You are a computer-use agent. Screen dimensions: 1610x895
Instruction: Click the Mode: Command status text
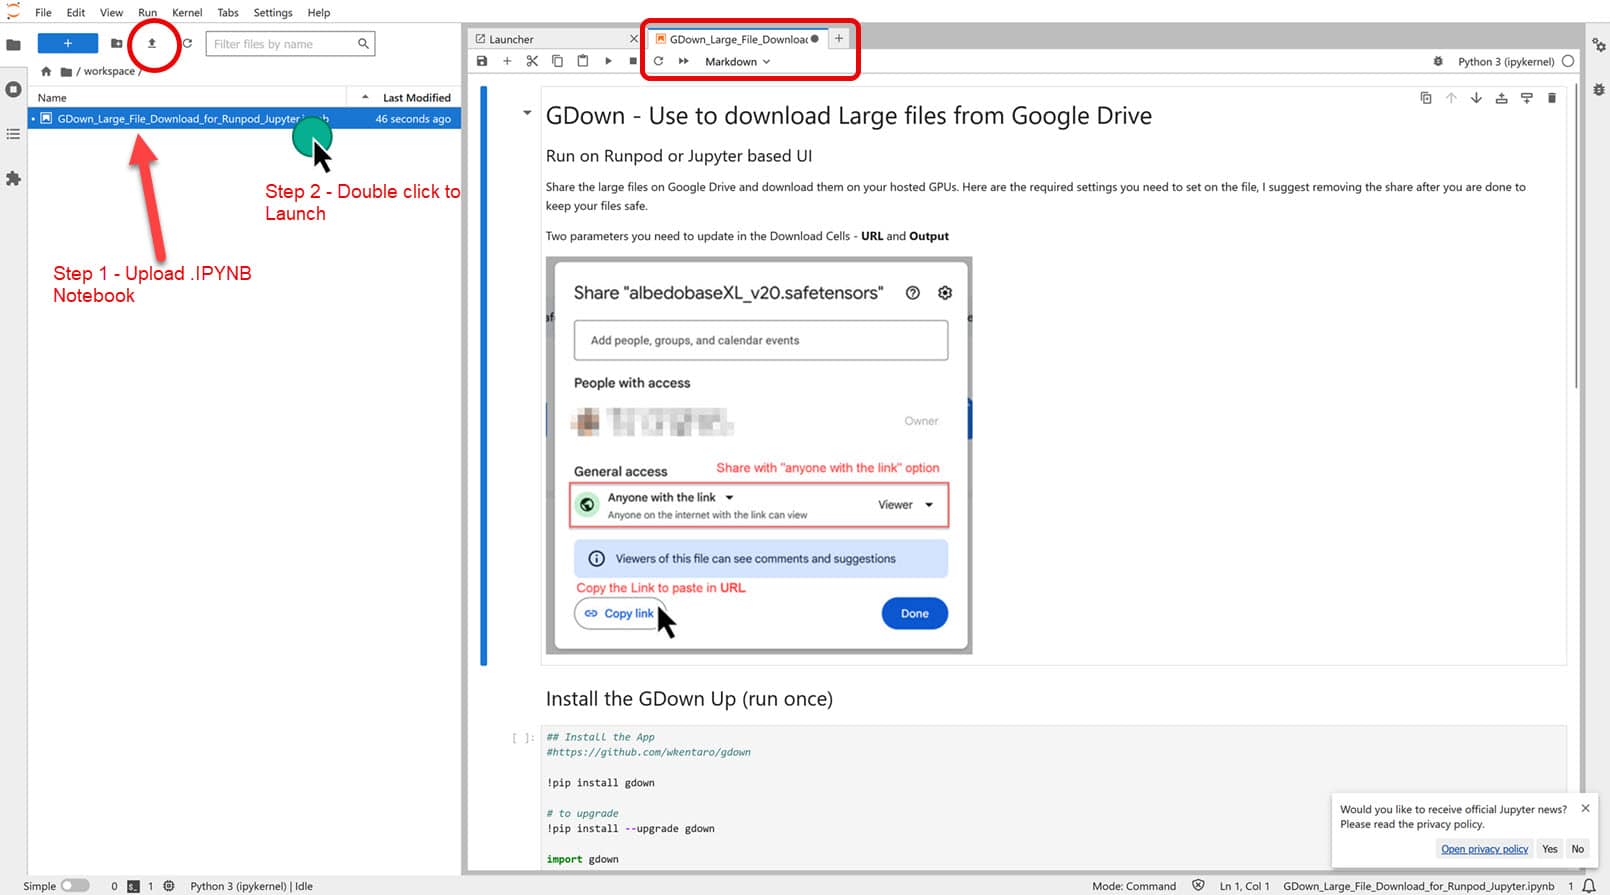1134,886
